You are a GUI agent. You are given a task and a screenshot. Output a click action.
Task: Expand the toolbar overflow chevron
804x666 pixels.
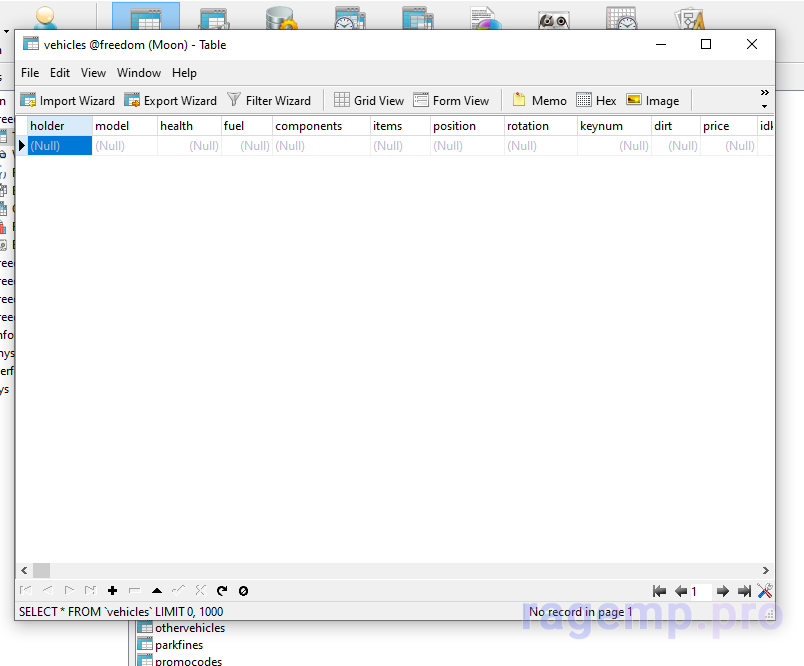pyautogui.click(x=765, y=93)
